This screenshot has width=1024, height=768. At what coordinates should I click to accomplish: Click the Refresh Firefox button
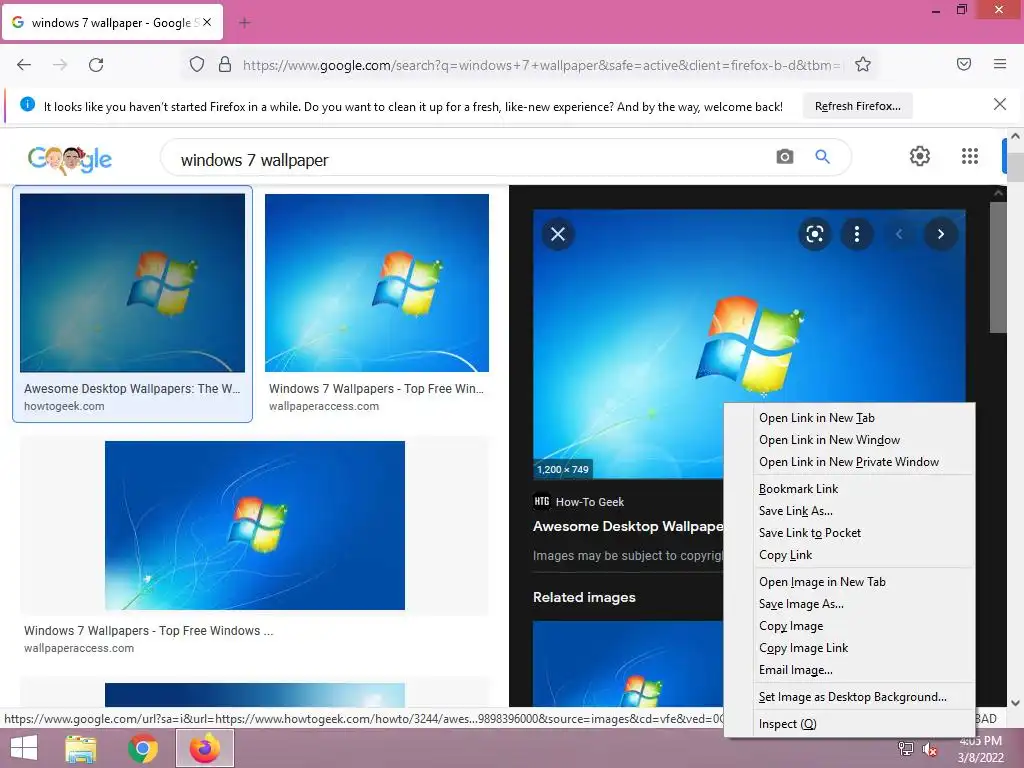point(857,106)
